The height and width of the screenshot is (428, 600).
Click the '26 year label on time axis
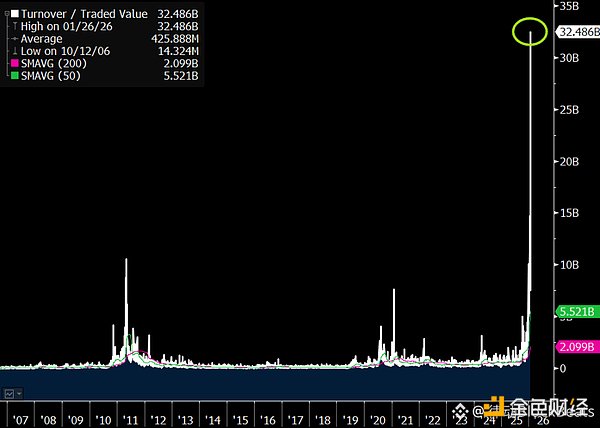[541, 418]
